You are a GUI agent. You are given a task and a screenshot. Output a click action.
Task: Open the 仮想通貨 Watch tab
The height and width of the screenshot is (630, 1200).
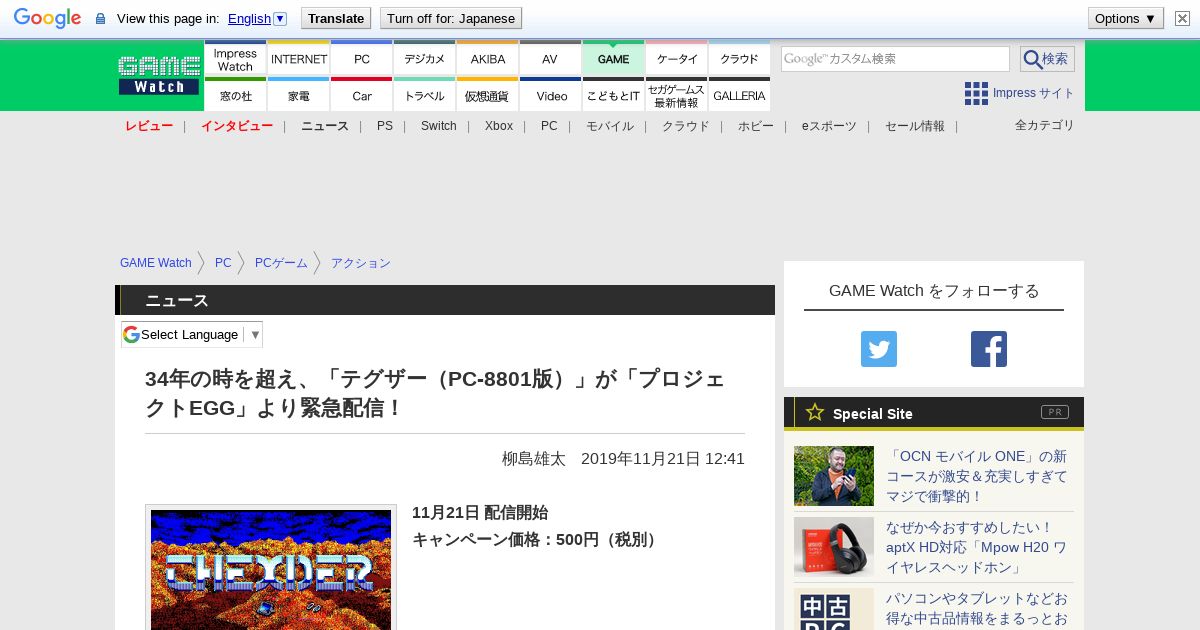pyautogui.click(x=488, y=95)
